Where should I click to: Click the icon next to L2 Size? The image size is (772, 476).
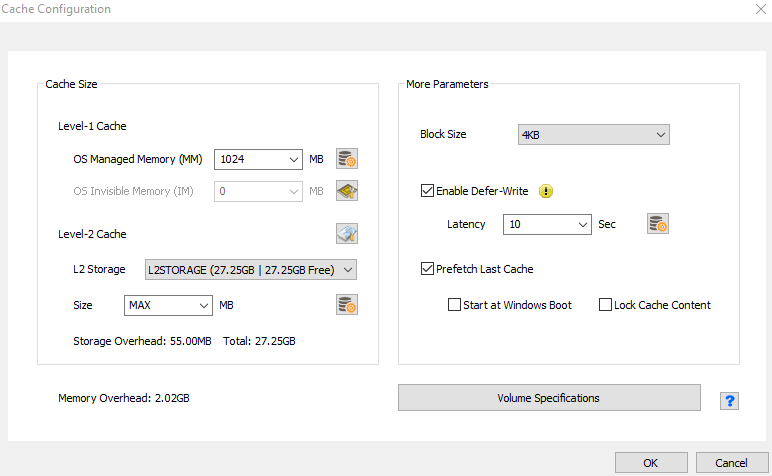click(x=347, y=305)
